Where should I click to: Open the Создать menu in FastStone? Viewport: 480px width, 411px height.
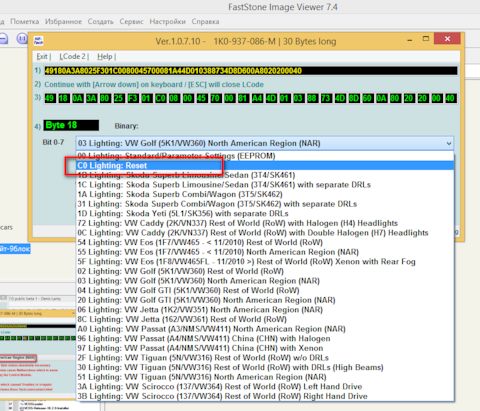(x=101, y=21)
